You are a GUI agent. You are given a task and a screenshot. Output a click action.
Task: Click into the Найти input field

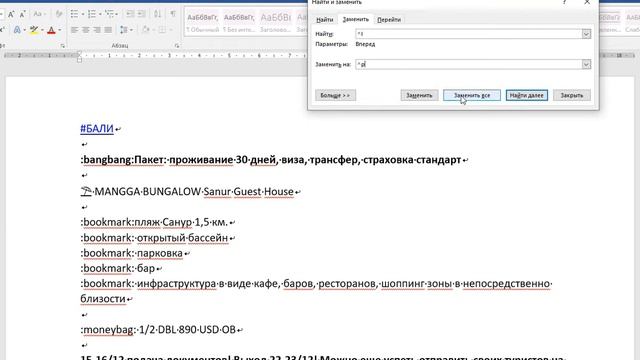[x=469, y=34]
